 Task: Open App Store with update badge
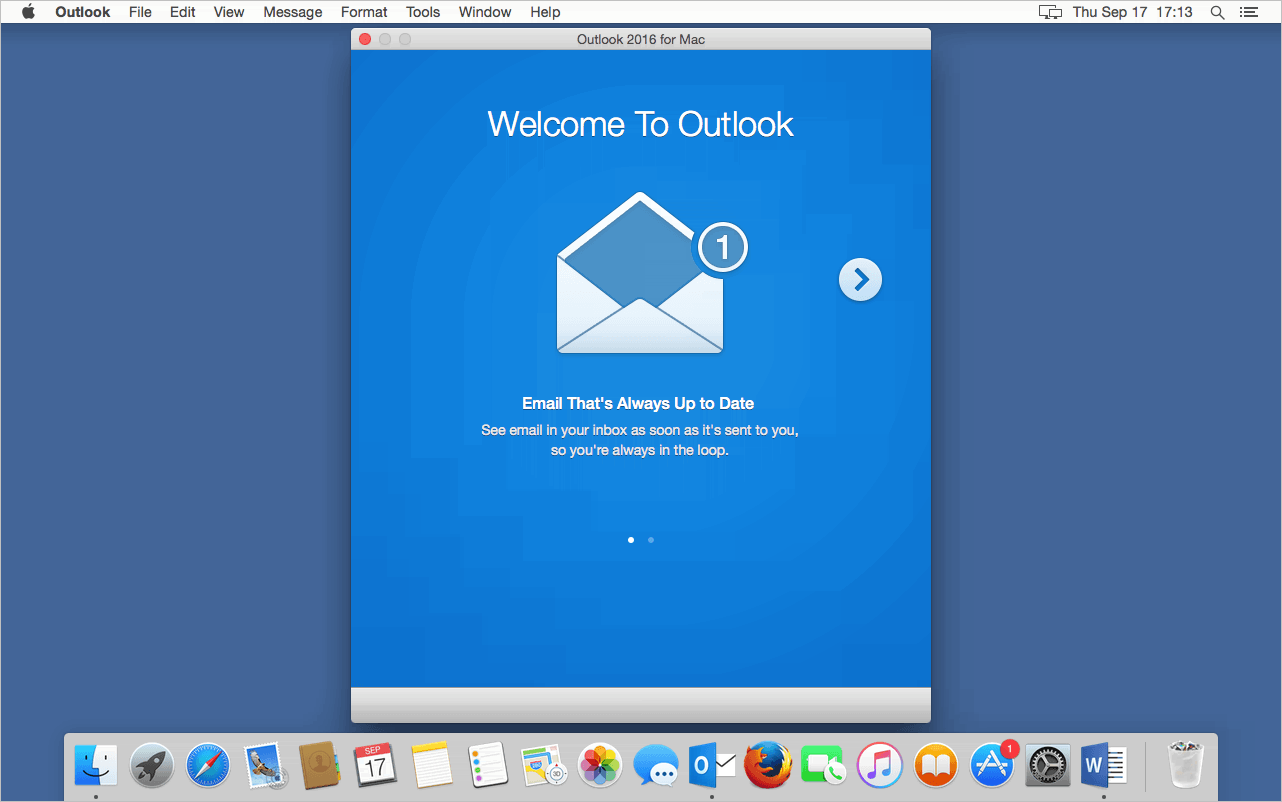(993, 766)
